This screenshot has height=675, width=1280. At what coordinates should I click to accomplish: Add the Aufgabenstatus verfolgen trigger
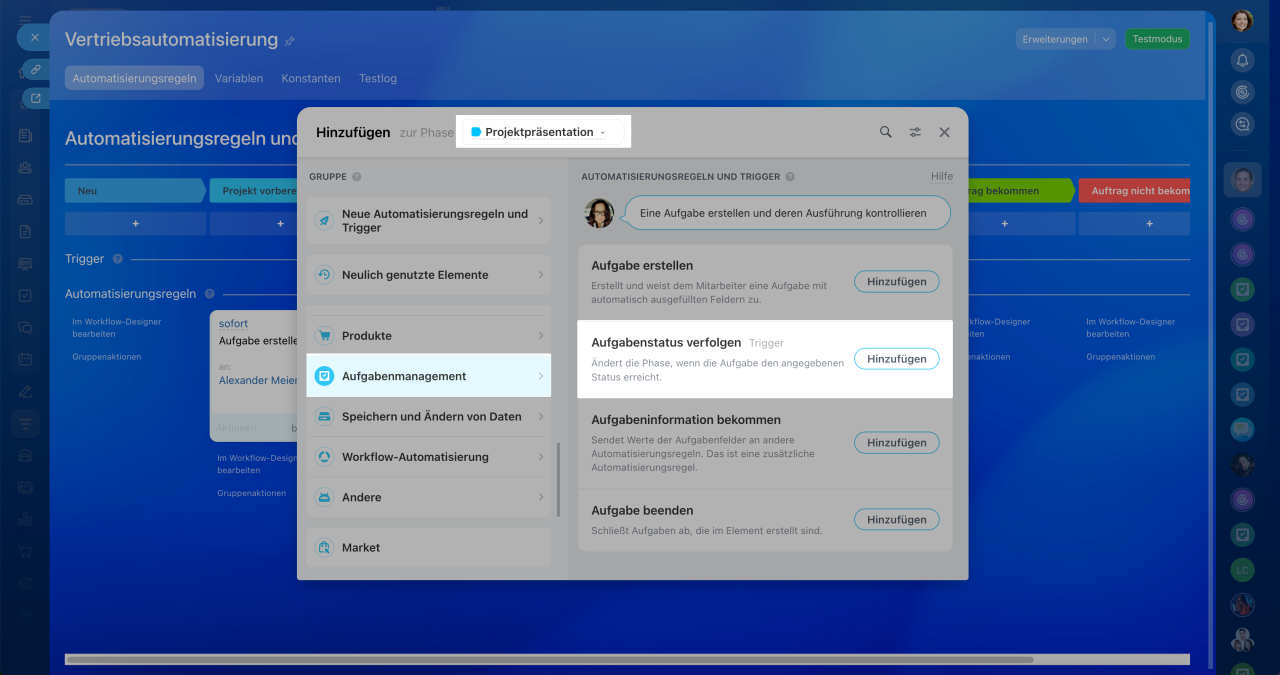[896, 359]
